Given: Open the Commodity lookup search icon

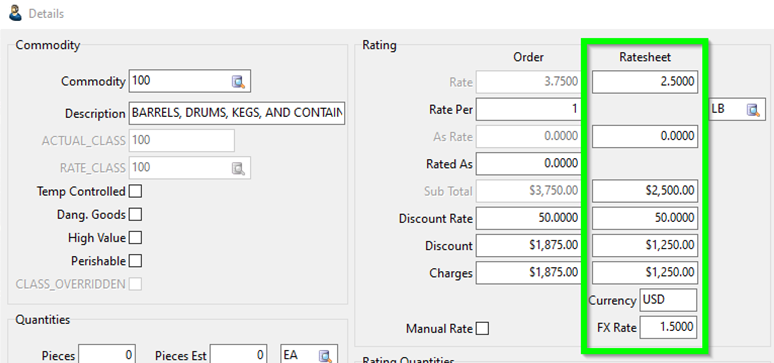Looking at the screenshot, I should pos(239,81).
